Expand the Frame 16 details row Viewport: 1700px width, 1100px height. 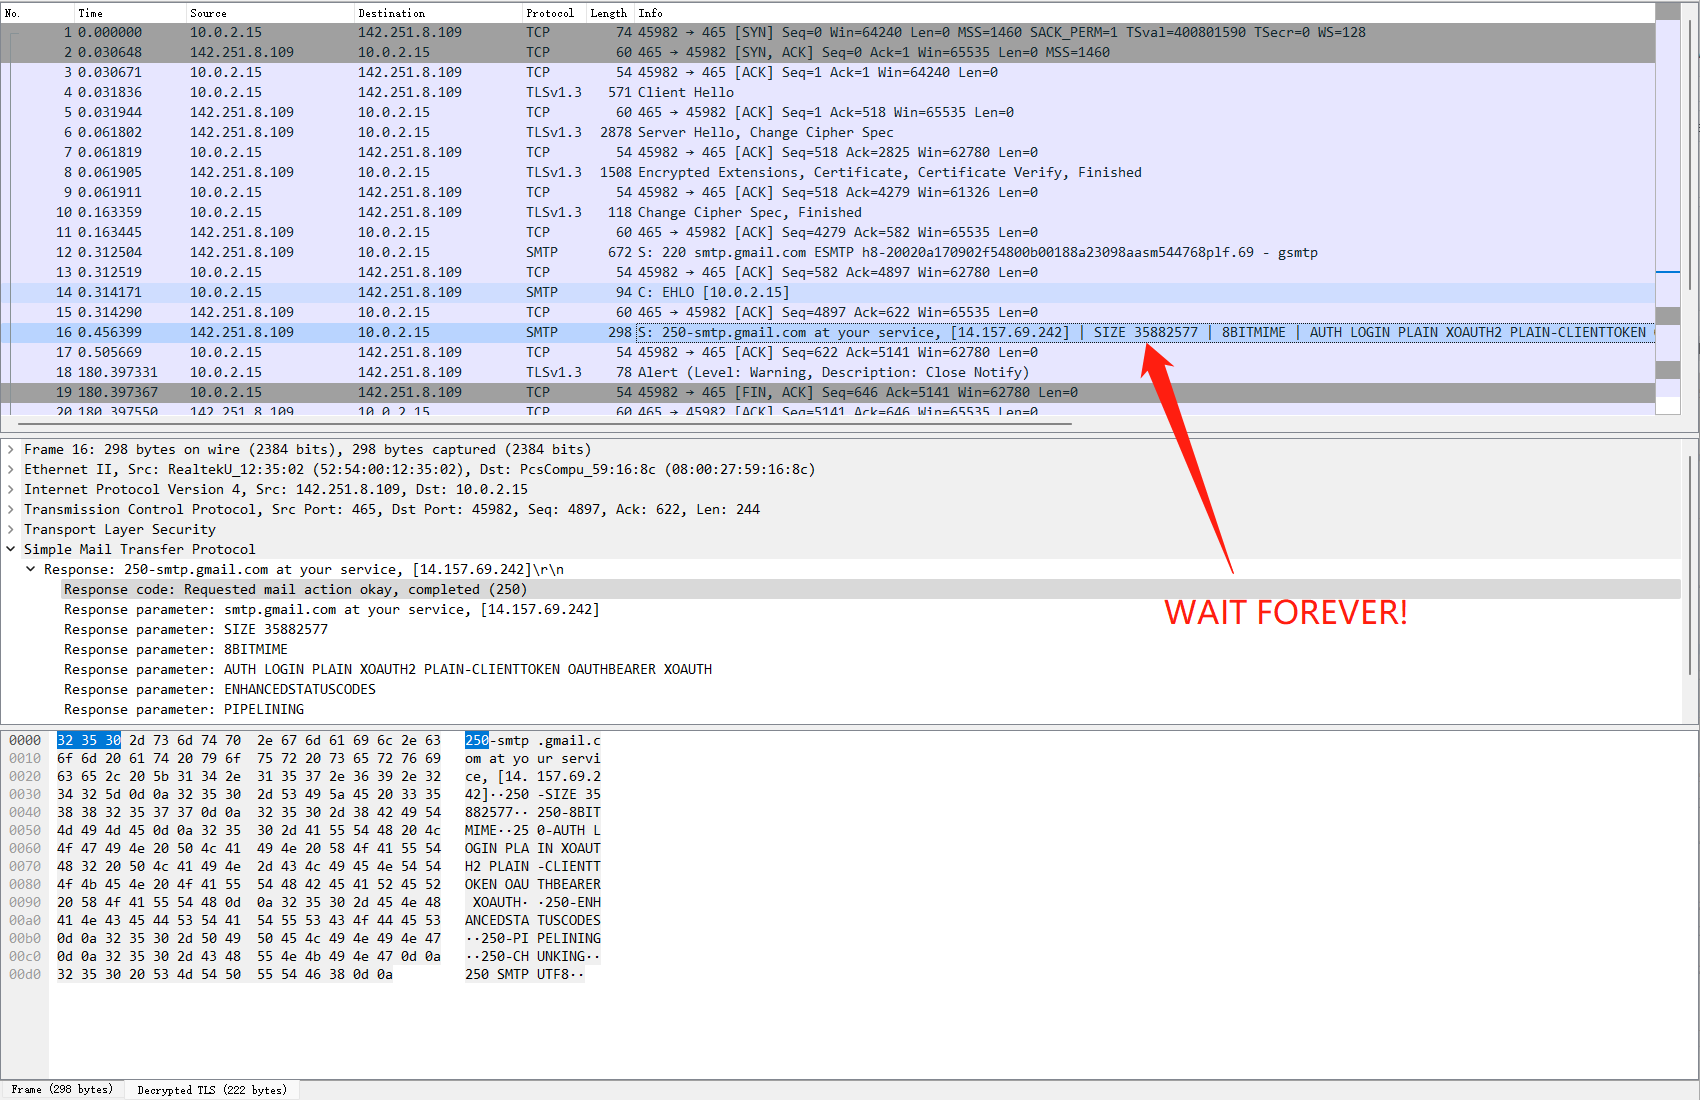[x=11, y=450]
